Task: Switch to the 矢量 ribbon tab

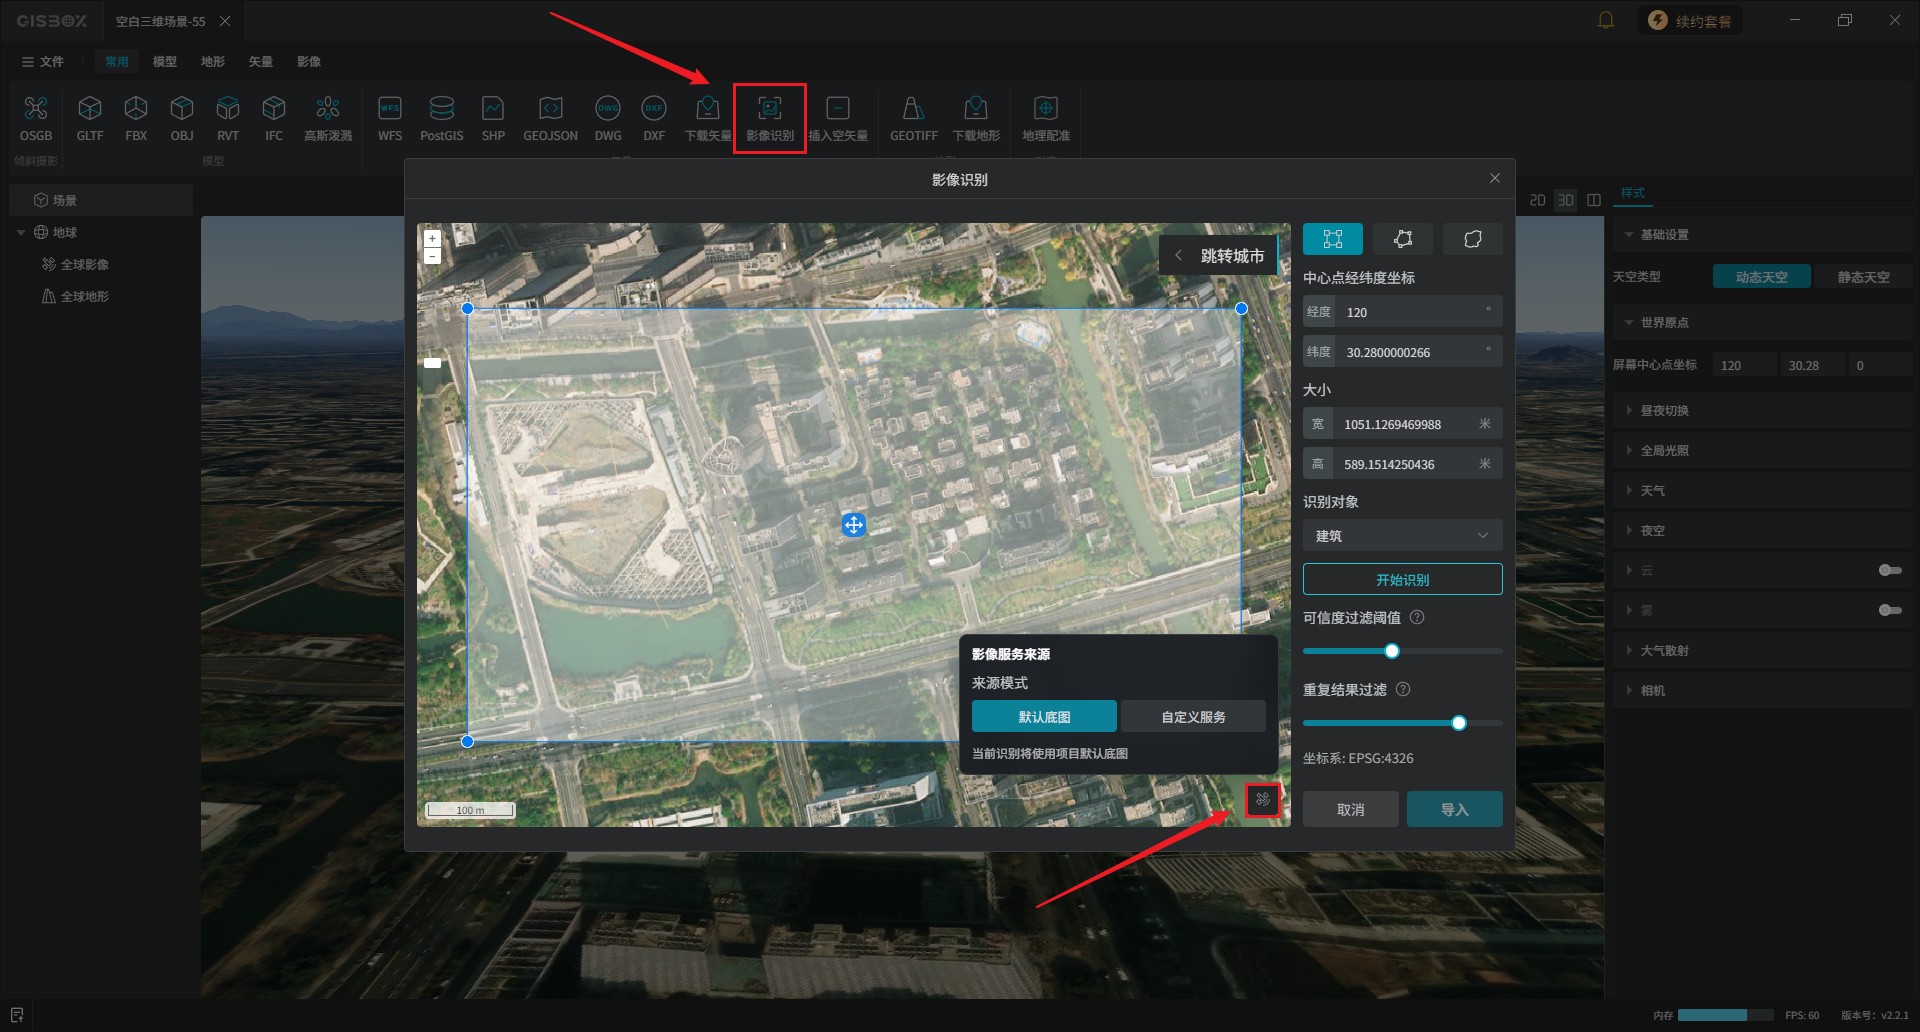Action: pyautogui.click(x=261, y=62)
